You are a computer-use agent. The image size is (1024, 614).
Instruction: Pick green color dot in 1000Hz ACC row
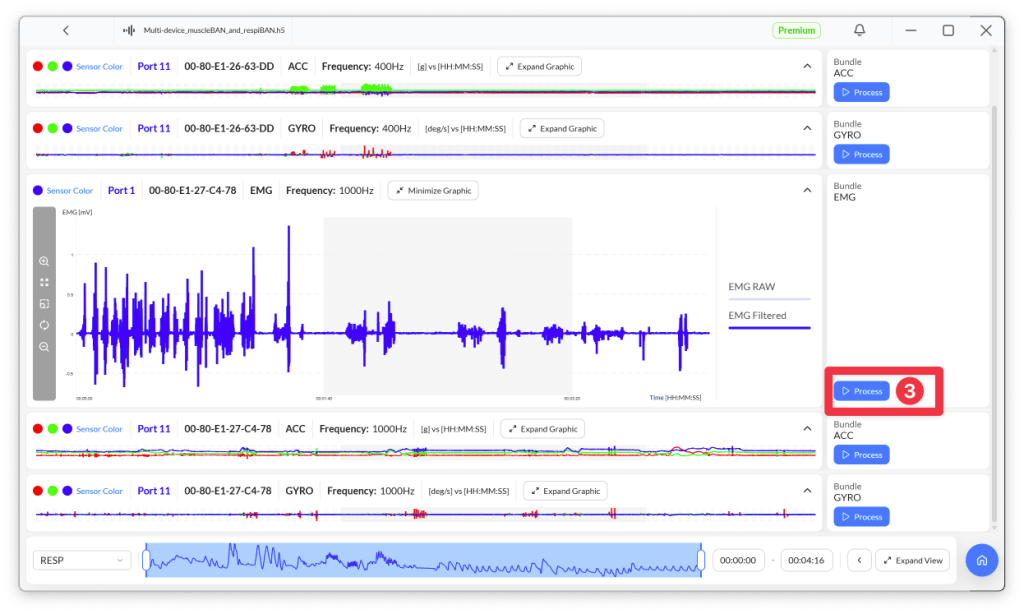(x=52, y=428)
